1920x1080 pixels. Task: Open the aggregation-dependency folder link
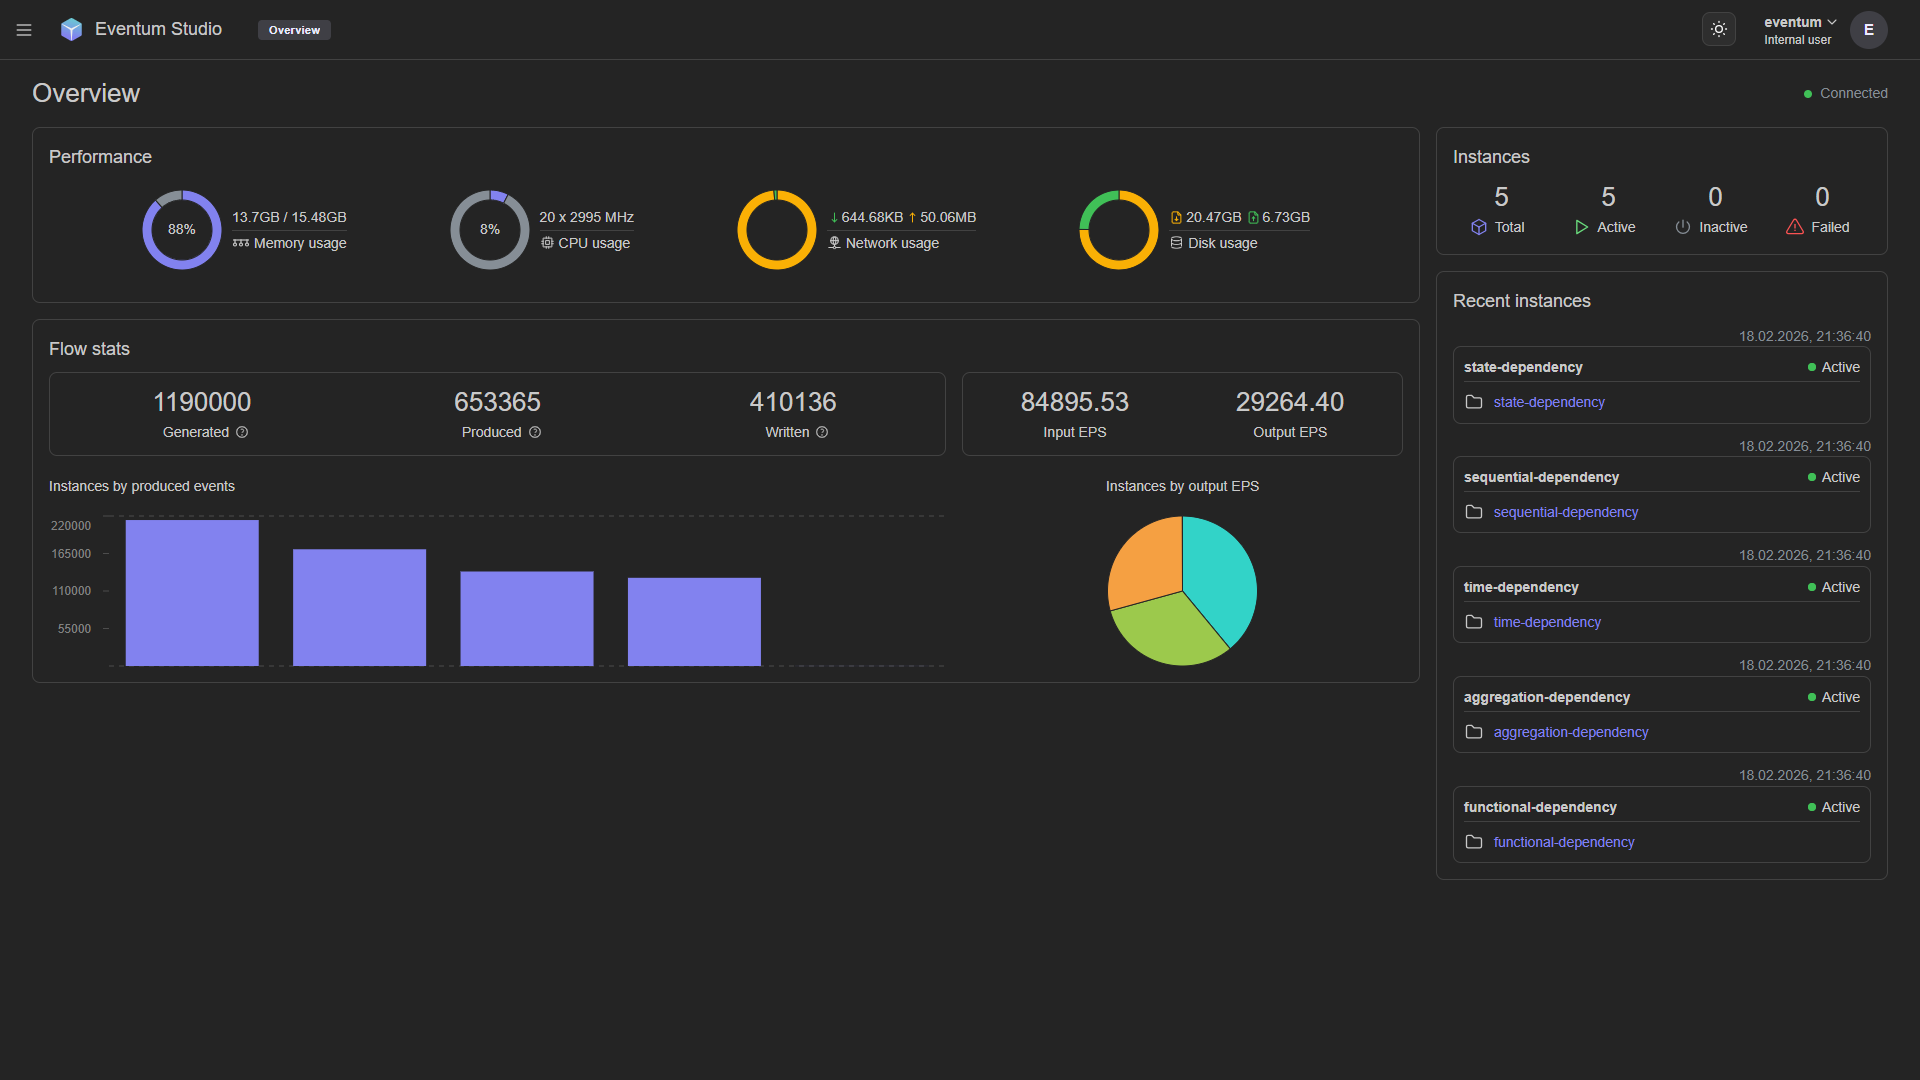pos(1570,733)
